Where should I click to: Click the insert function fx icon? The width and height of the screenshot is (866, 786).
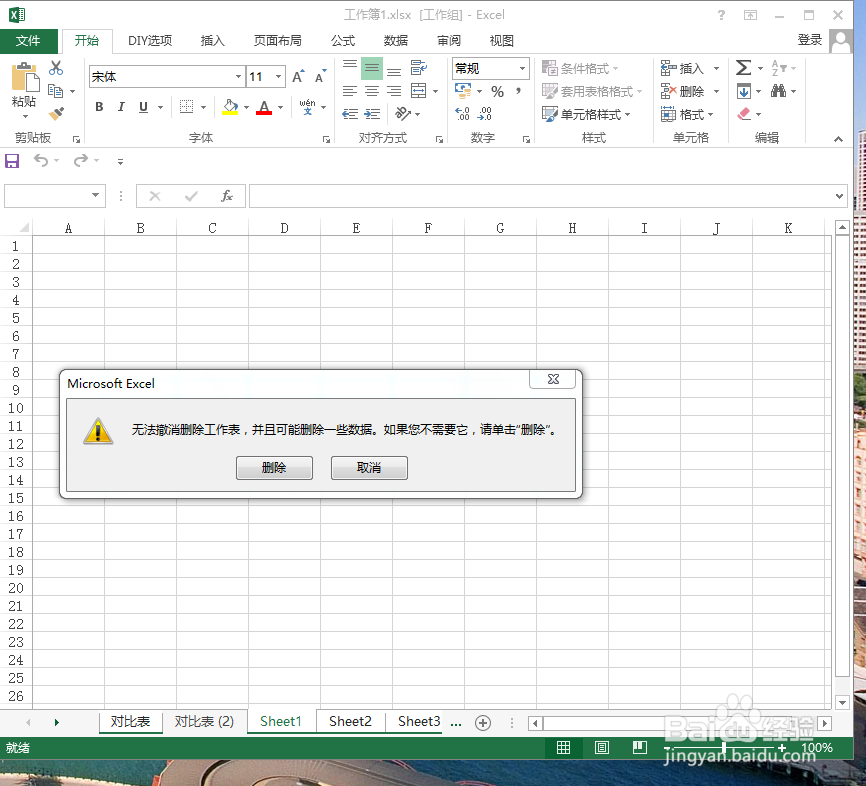tap(227, 196)
